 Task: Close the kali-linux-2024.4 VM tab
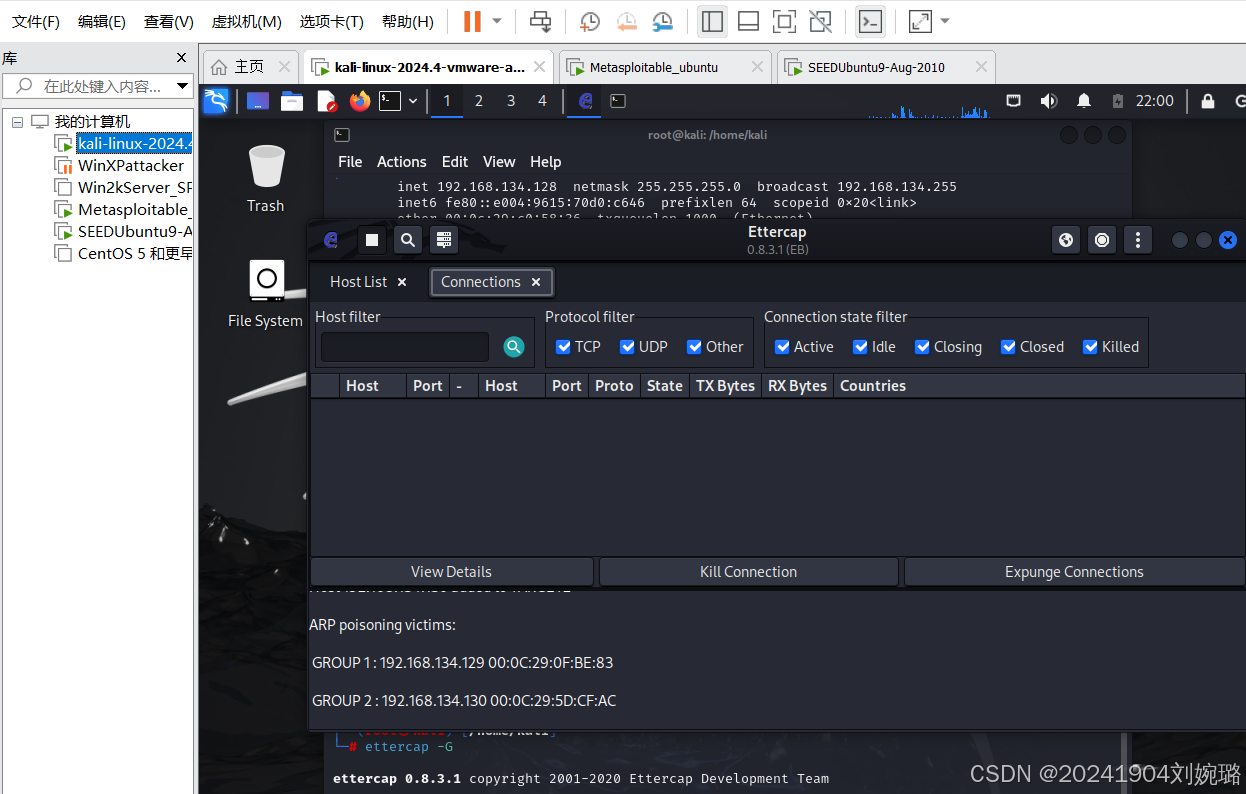click(540, 67)
